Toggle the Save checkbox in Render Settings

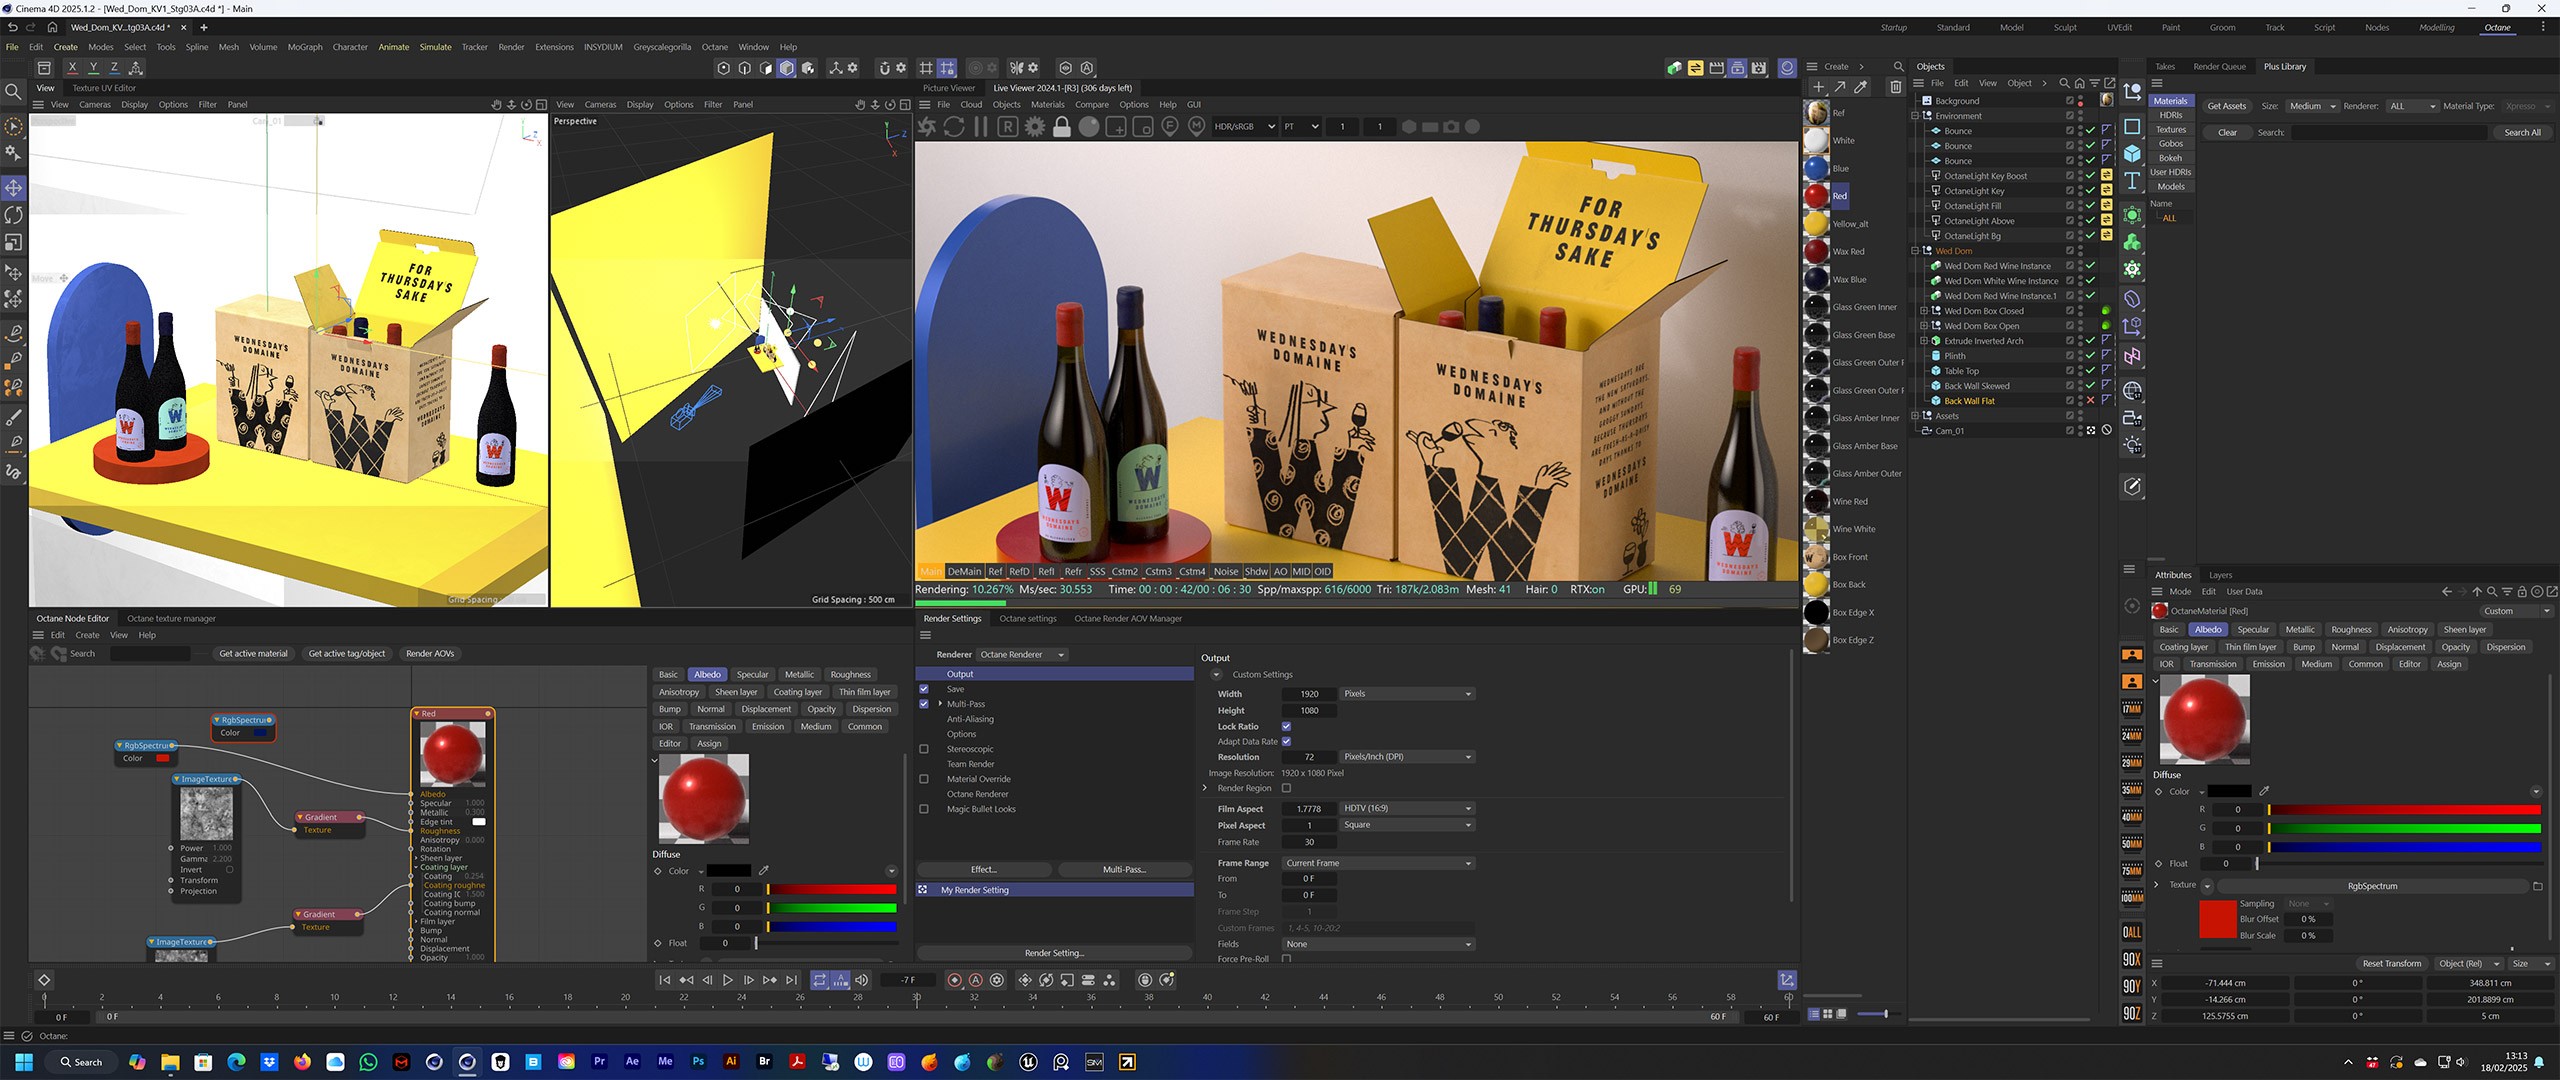(924, 689)
